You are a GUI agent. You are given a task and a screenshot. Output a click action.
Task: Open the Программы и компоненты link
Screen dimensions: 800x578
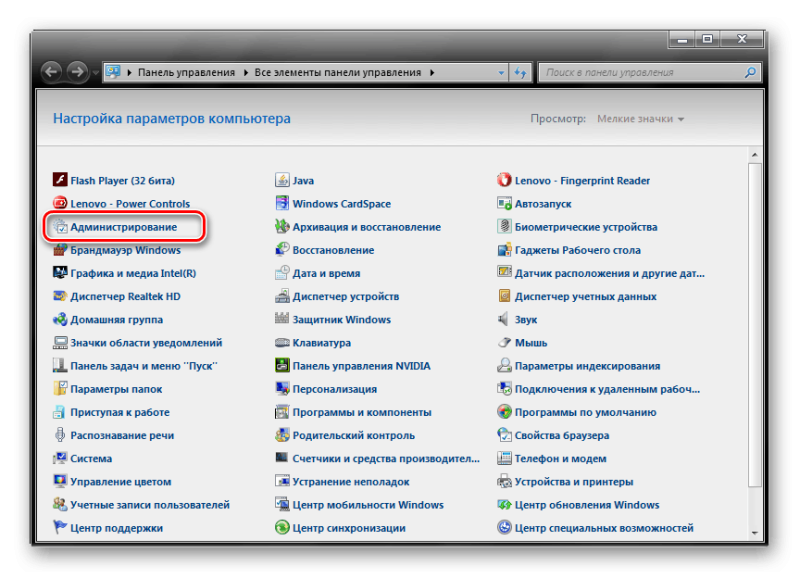pyautogui.click(x=362, y=412)
